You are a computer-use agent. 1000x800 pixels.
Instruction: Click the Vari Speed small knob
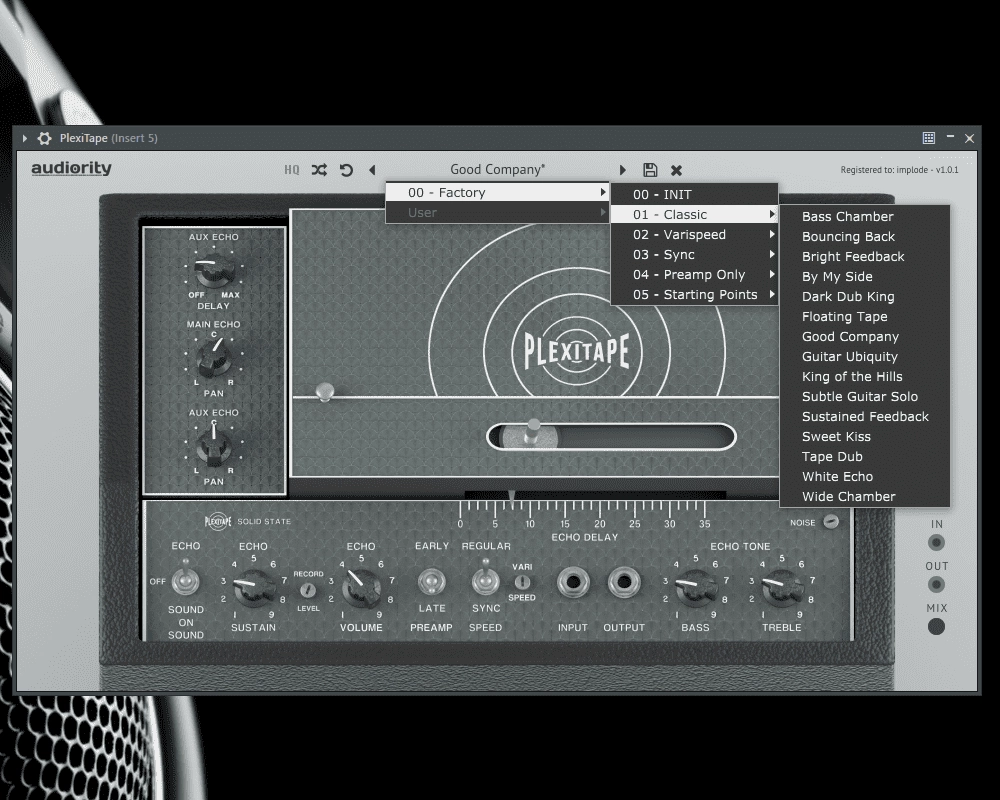point(522,582)
